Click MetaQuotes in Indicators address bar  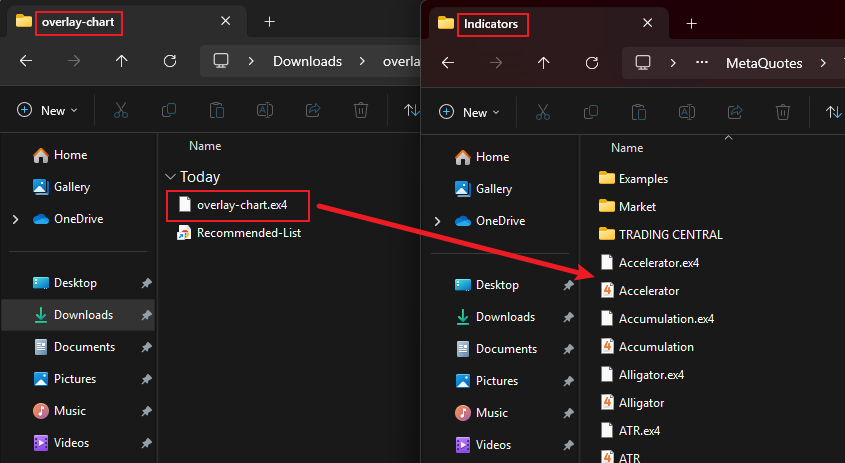(764, 63)
